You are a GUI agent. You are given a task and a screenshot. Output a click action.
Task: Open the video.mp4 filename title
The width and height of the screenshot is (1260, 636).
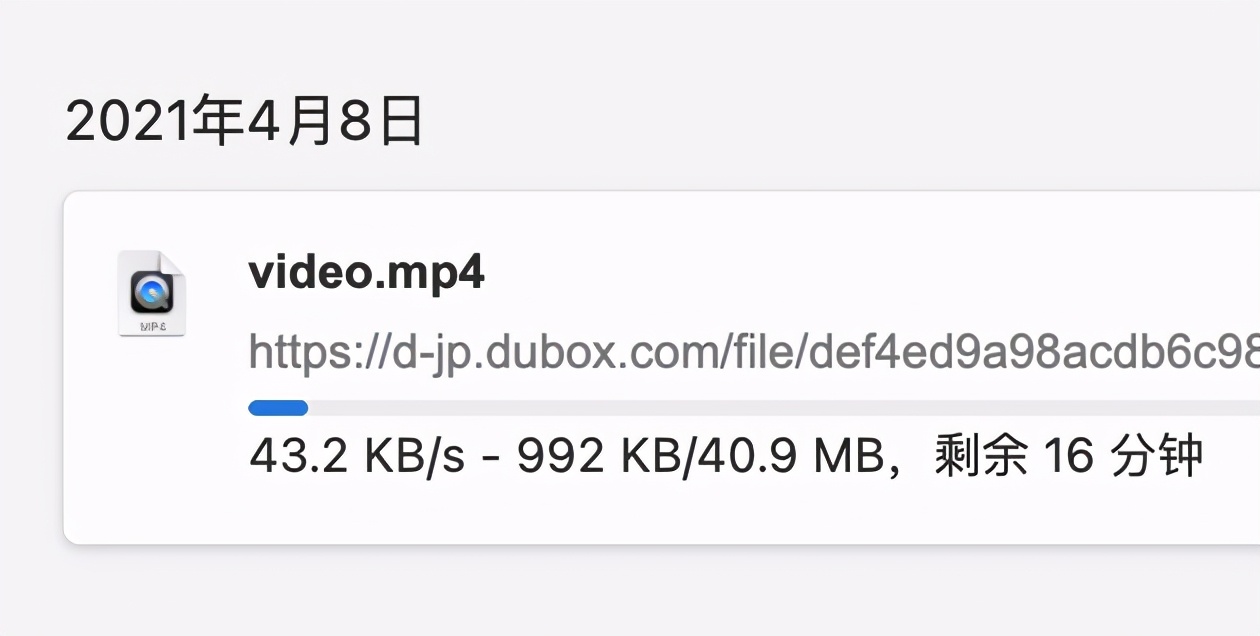[x=366, y=273]
